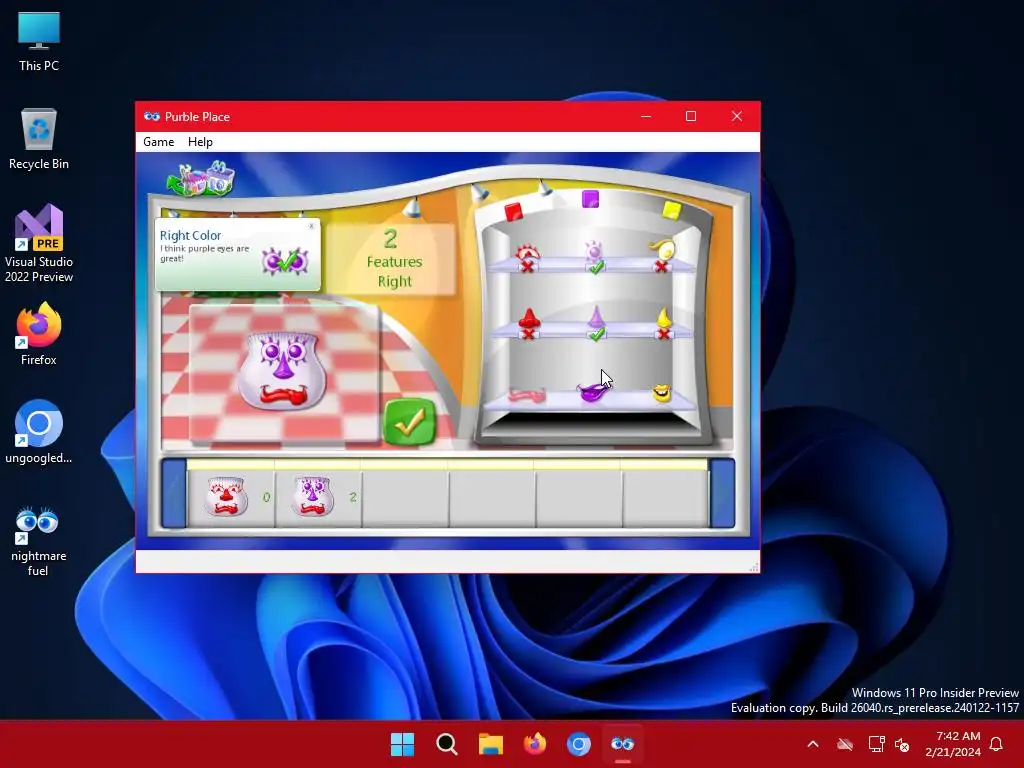Open the Help menu
1024x768 pixels.
tap(200, 142)
